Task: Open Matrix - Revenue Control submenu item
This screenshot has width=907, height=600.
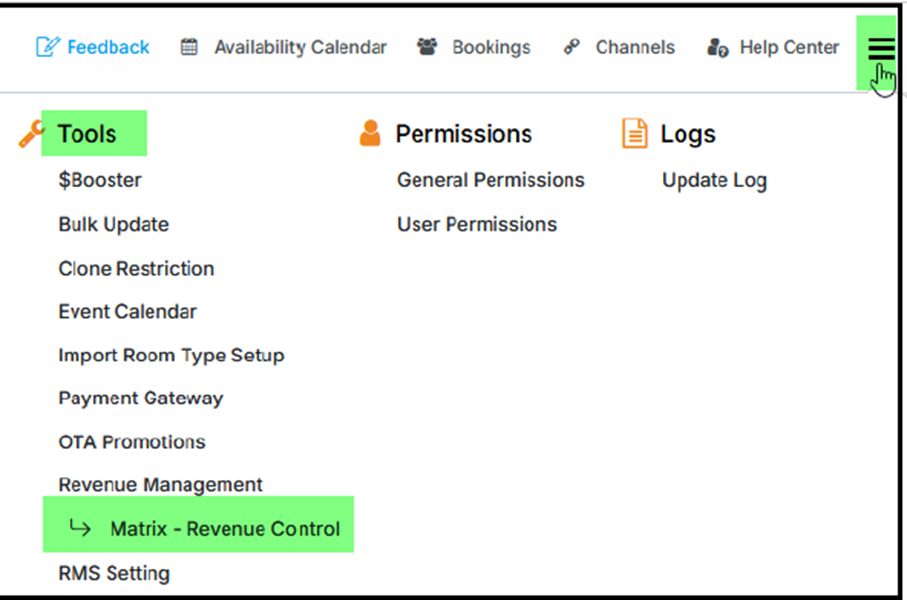Action: [x=225, y=529]
